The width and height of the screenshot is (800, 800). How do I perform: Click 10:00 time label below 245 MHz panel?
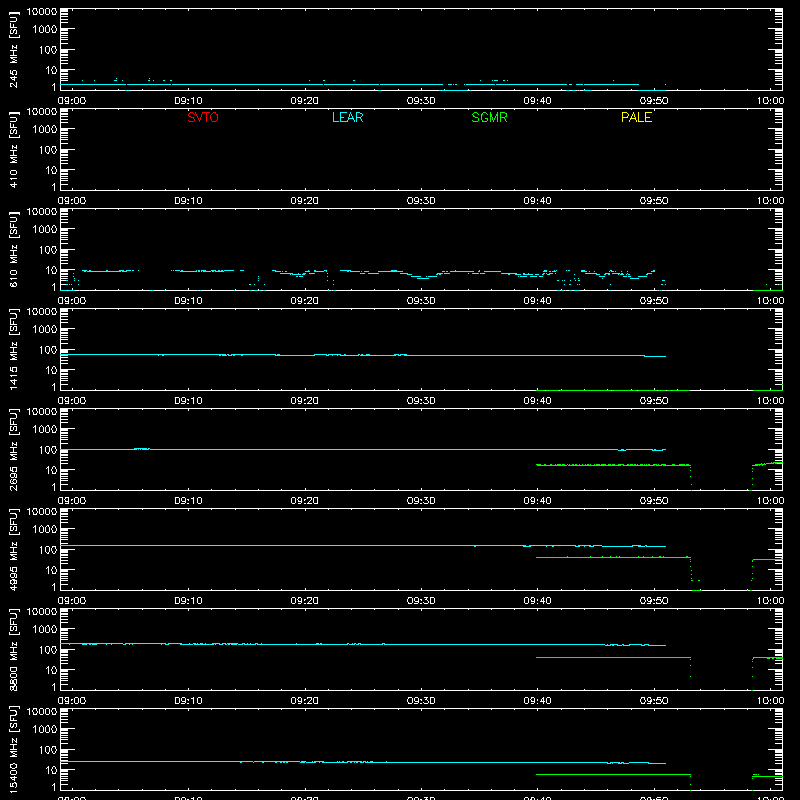click(x=770, y=101)
